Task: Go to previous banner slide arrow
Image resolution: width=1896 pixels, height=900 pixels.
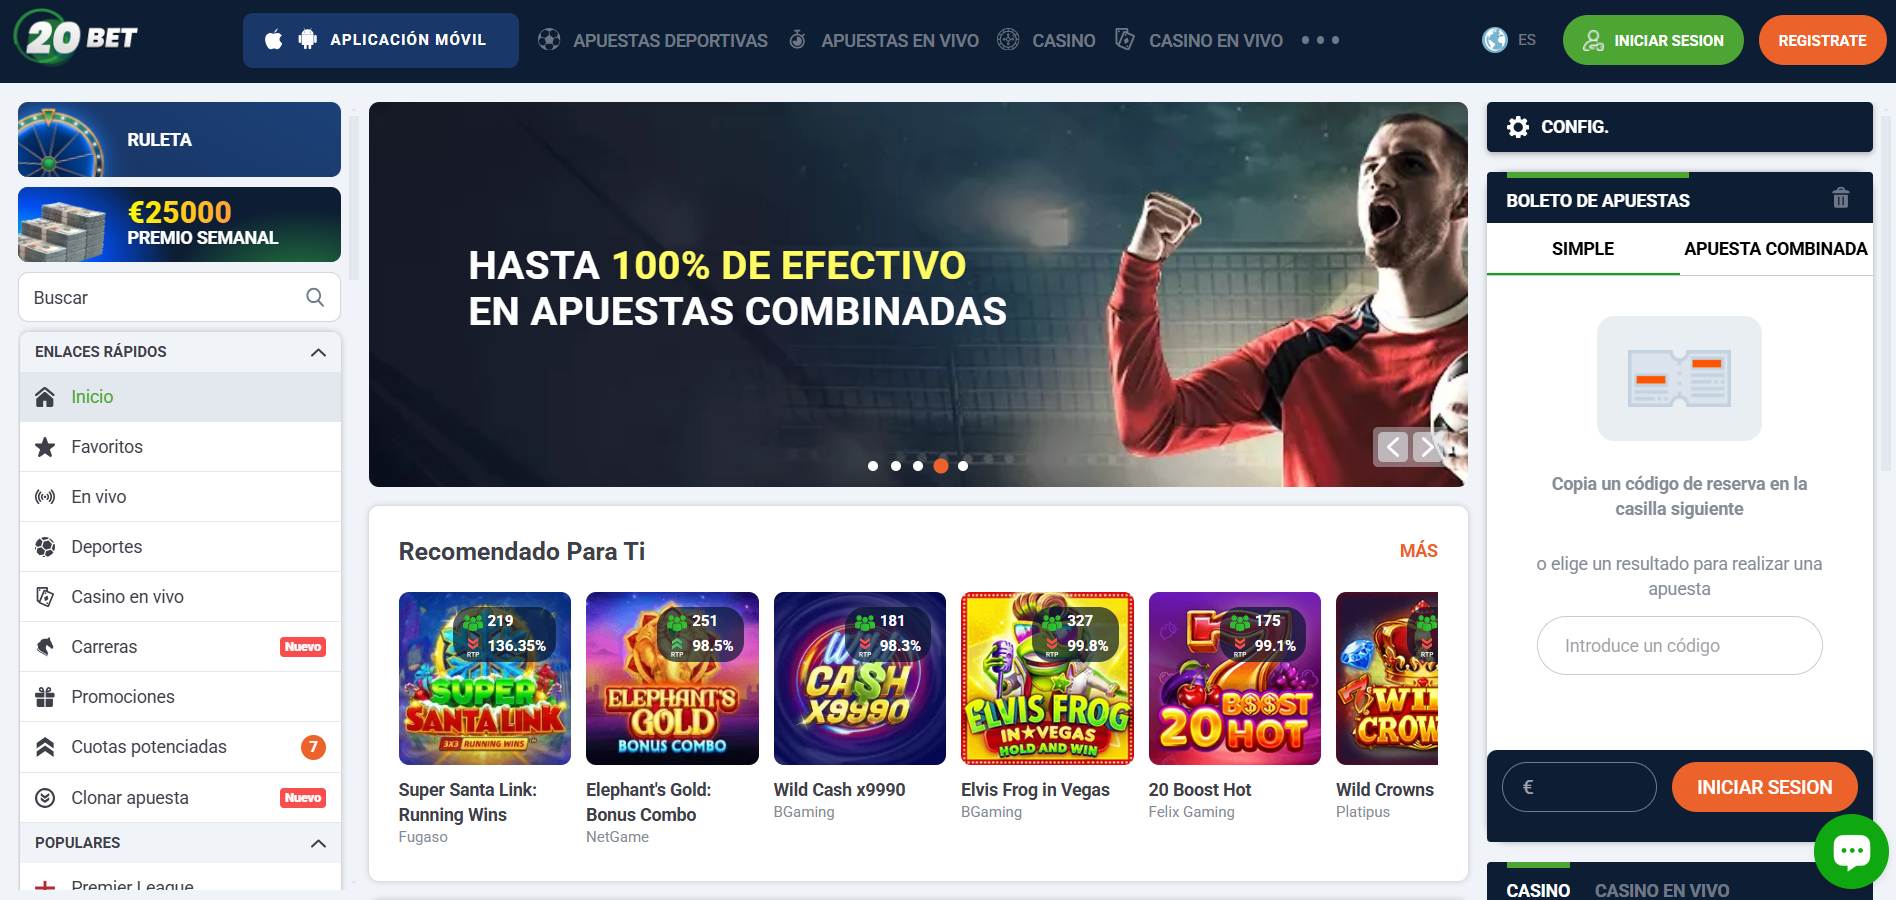Action: point(1392,447)
